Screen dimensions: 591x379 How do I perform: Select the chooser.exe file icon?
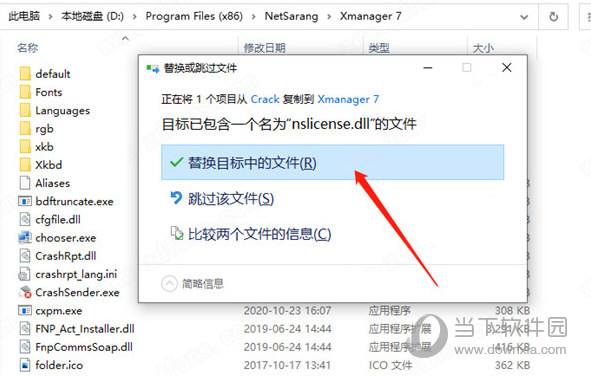(x=25, y=238)
